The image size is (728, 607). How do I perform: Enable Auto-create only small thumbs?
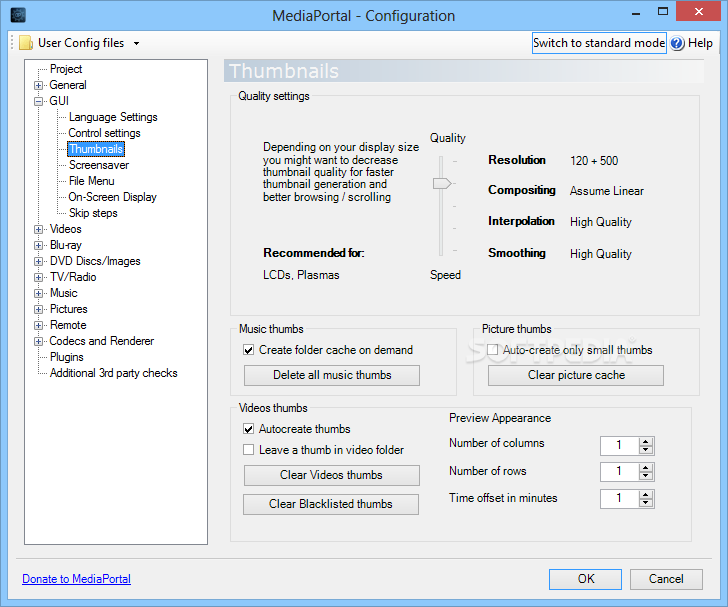click(493, 350)
